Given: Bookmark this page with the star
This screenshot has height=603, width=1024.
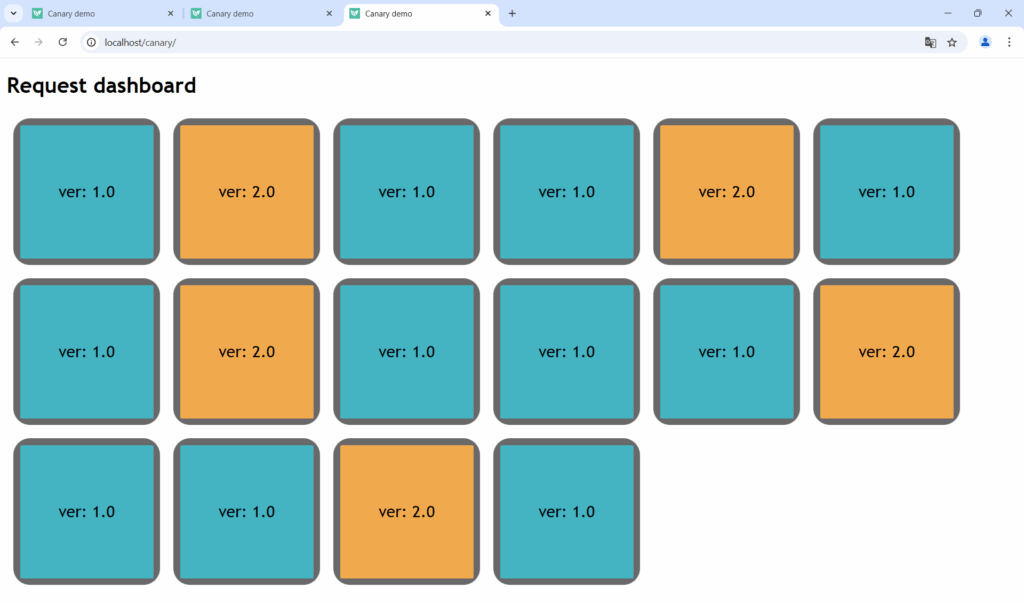Looking at the screenshot, I should (952, 42).
